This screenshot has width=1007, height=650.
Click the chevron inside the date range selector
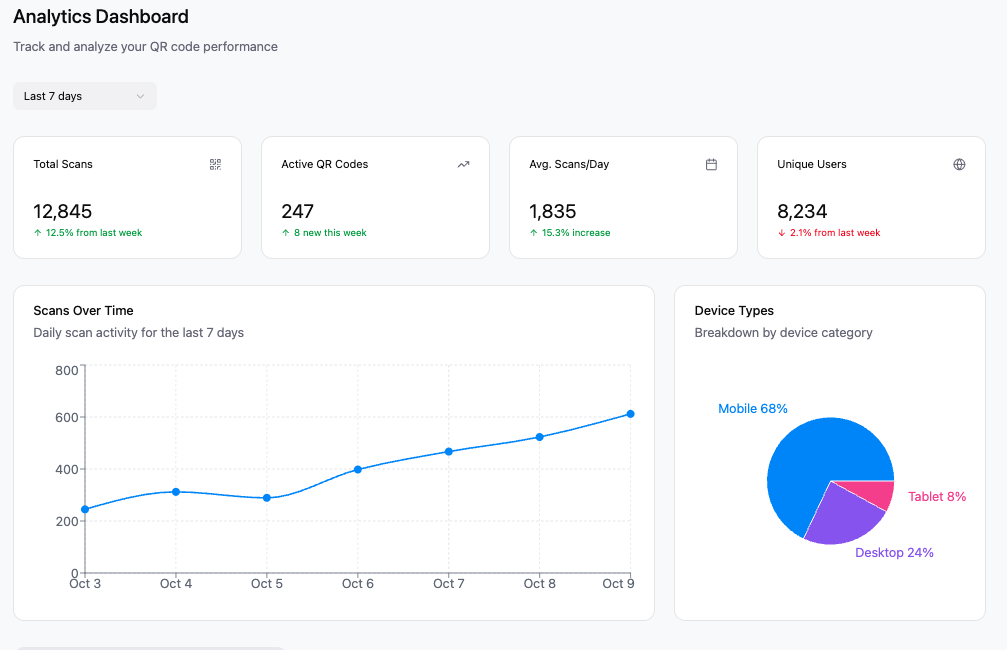(141, 95)
